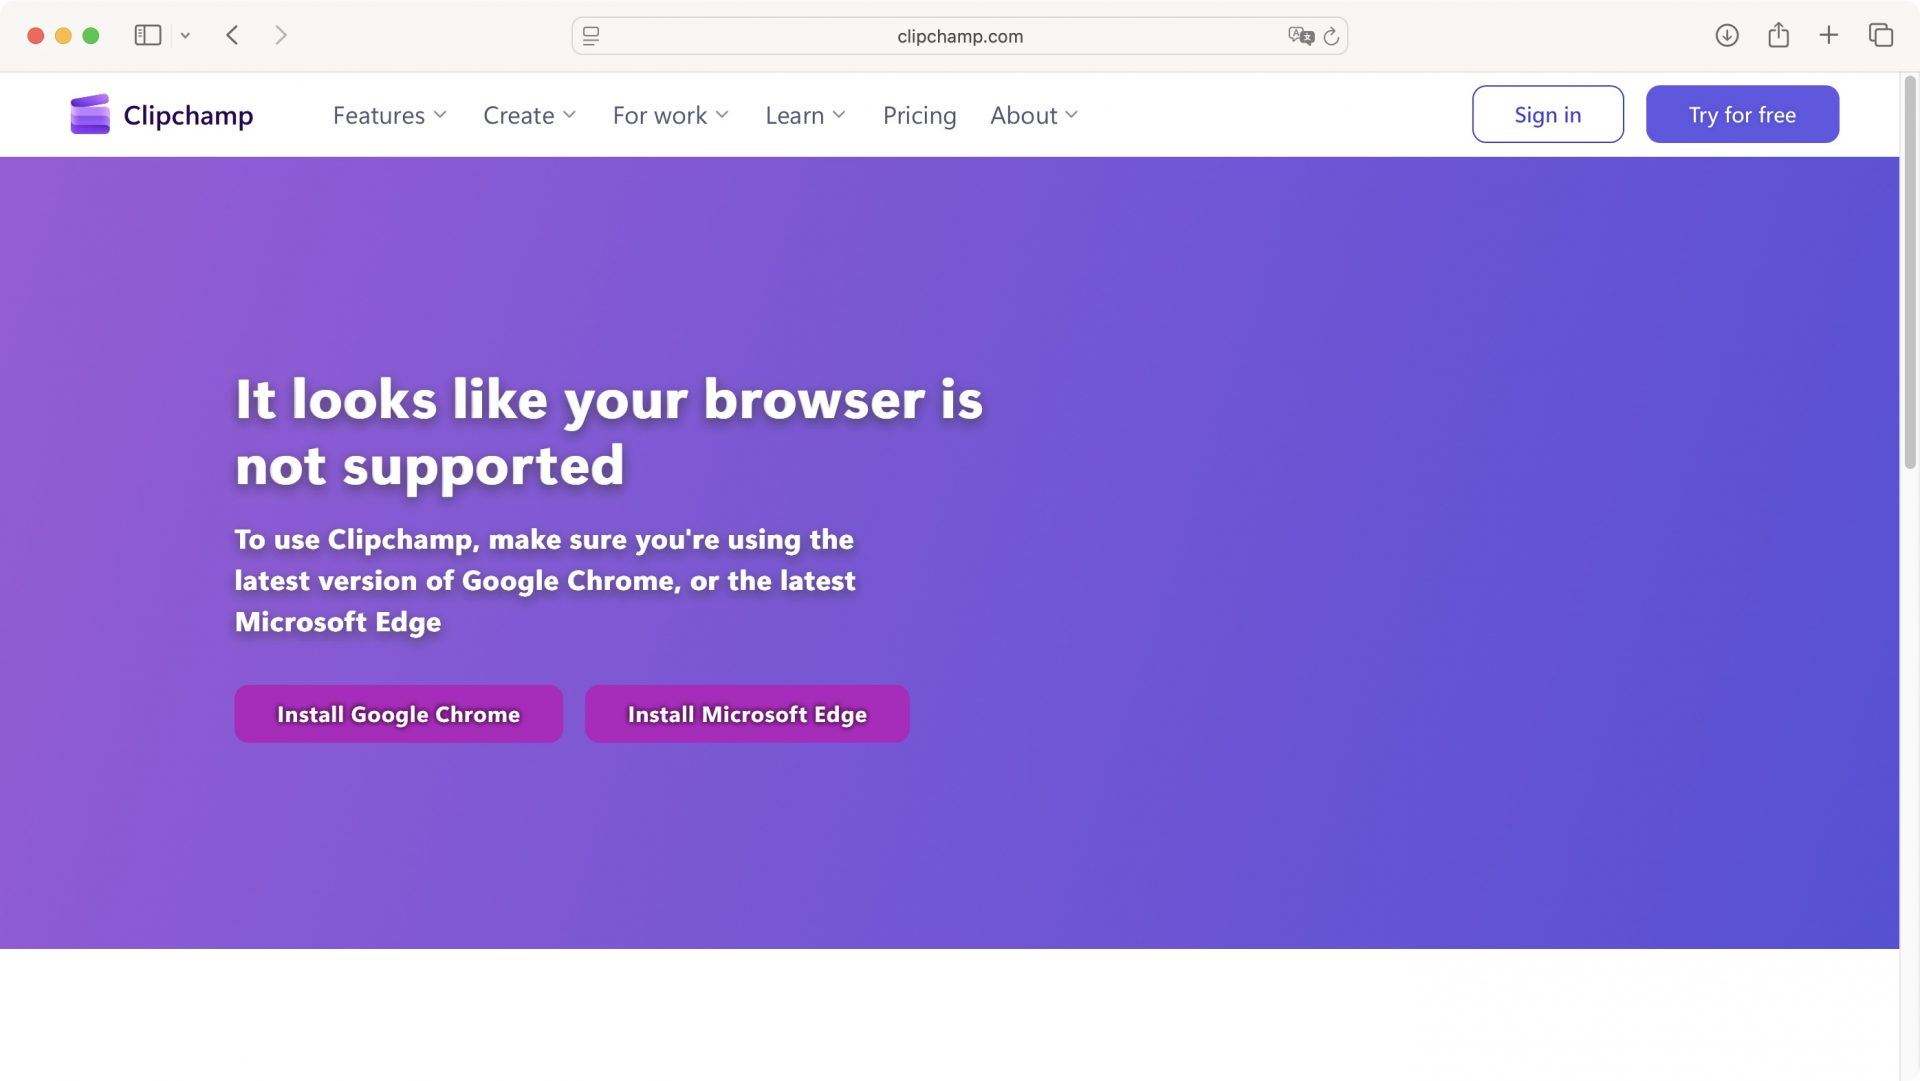Click the translate icon in the address bar

[1303, 36]
